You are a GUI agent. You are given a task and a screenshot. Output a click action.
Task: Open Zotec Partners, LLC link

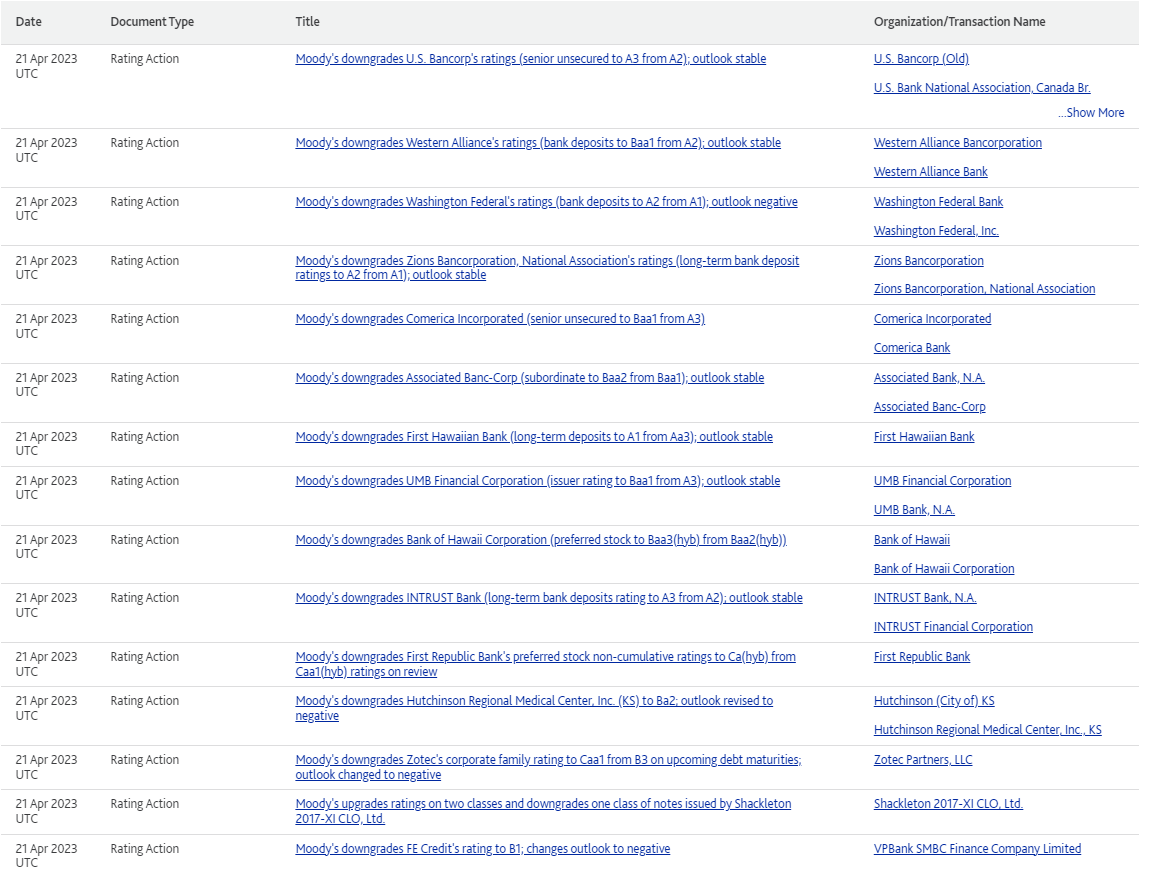[x=923, y=760]
